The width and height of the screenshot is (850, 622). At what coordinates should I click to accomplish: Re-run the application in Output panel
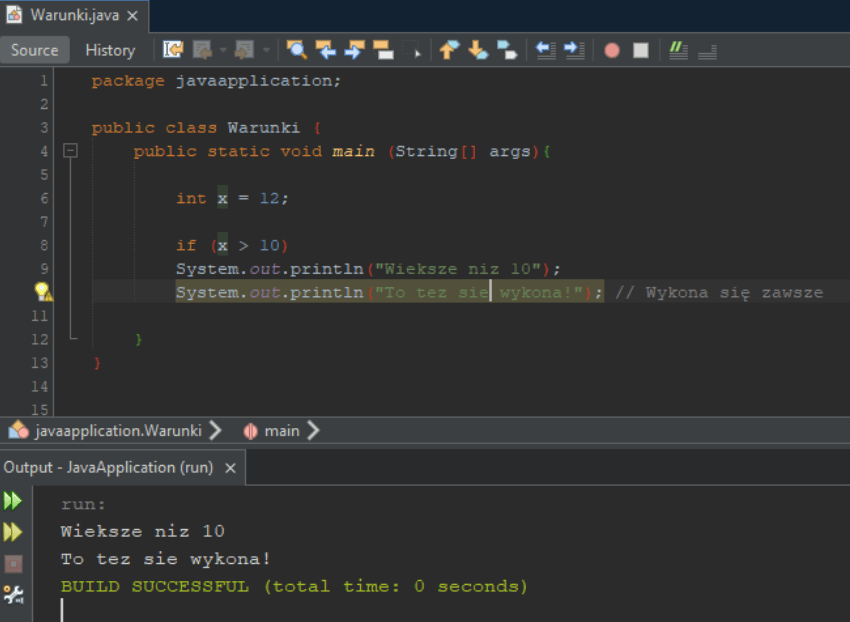click(x=13, y=500)
